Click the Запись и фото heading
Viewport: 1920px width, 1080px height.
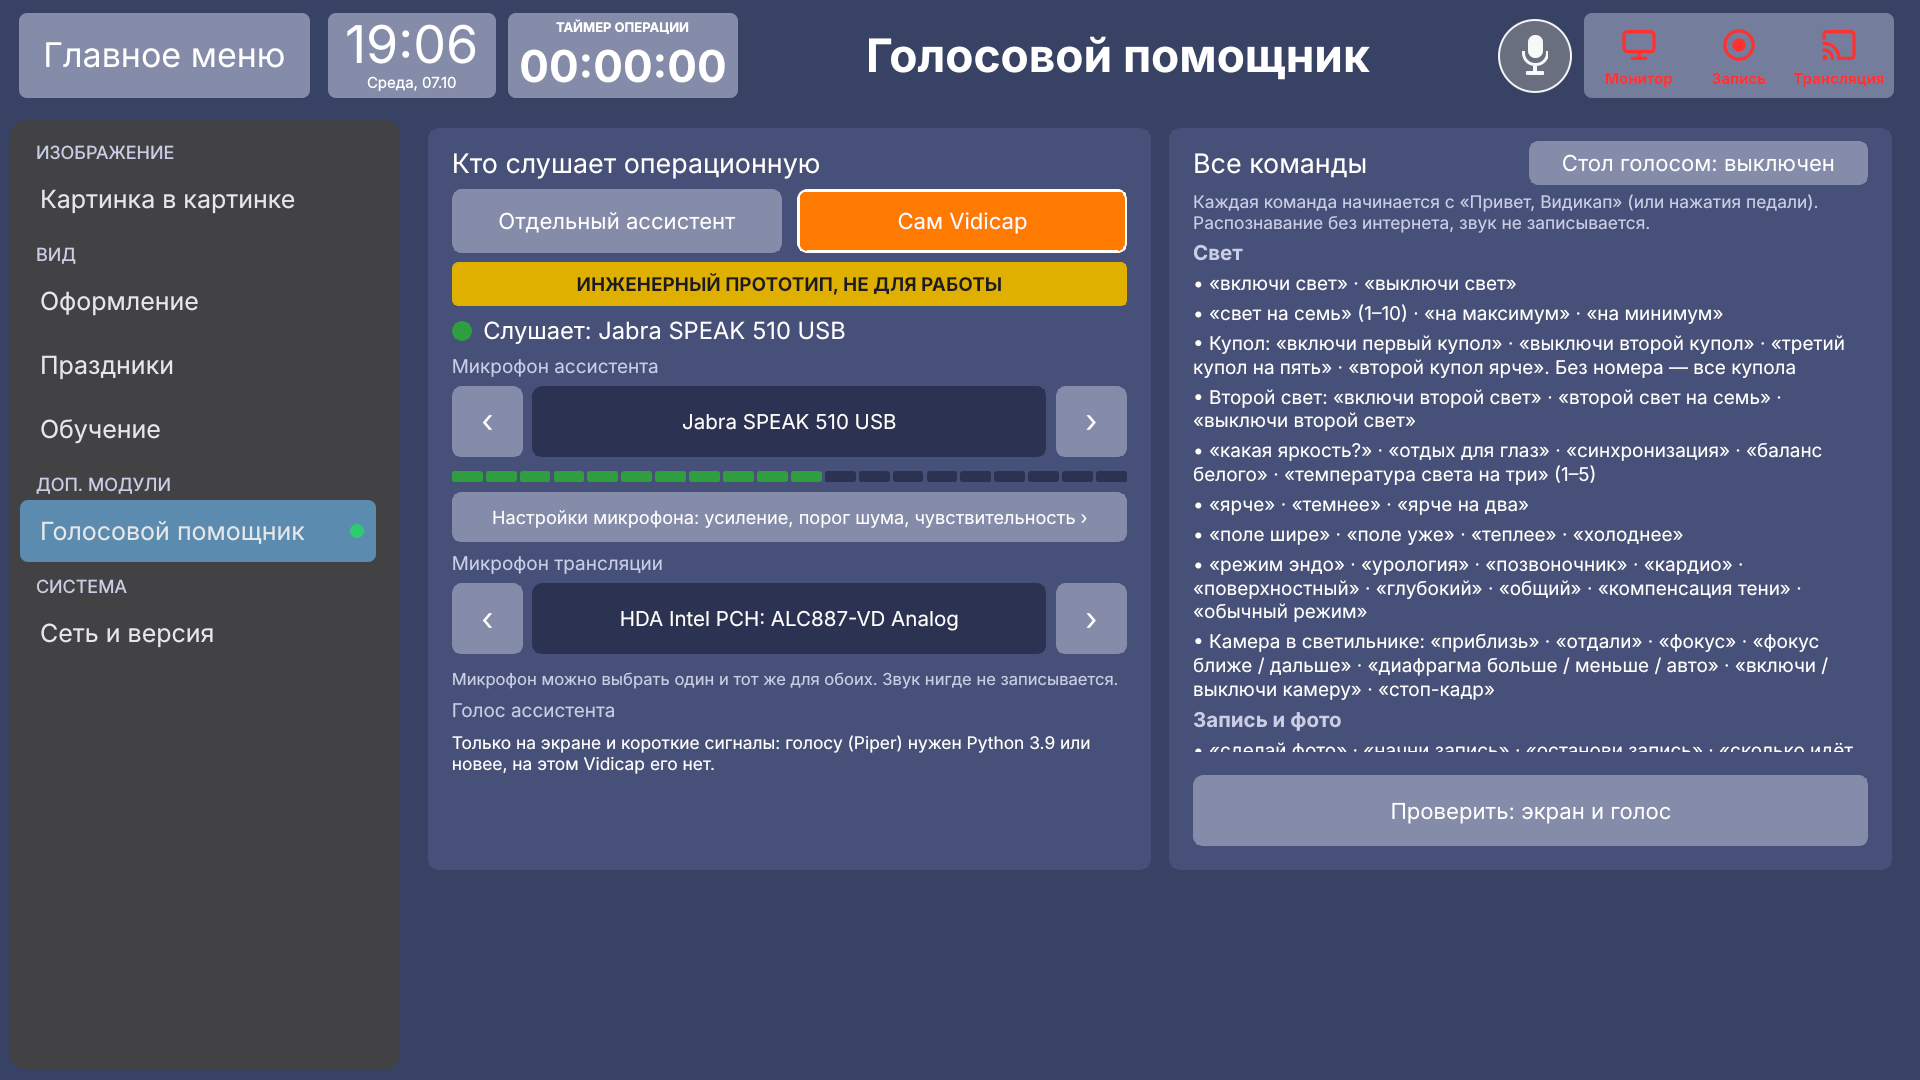tap(1266, 720)
